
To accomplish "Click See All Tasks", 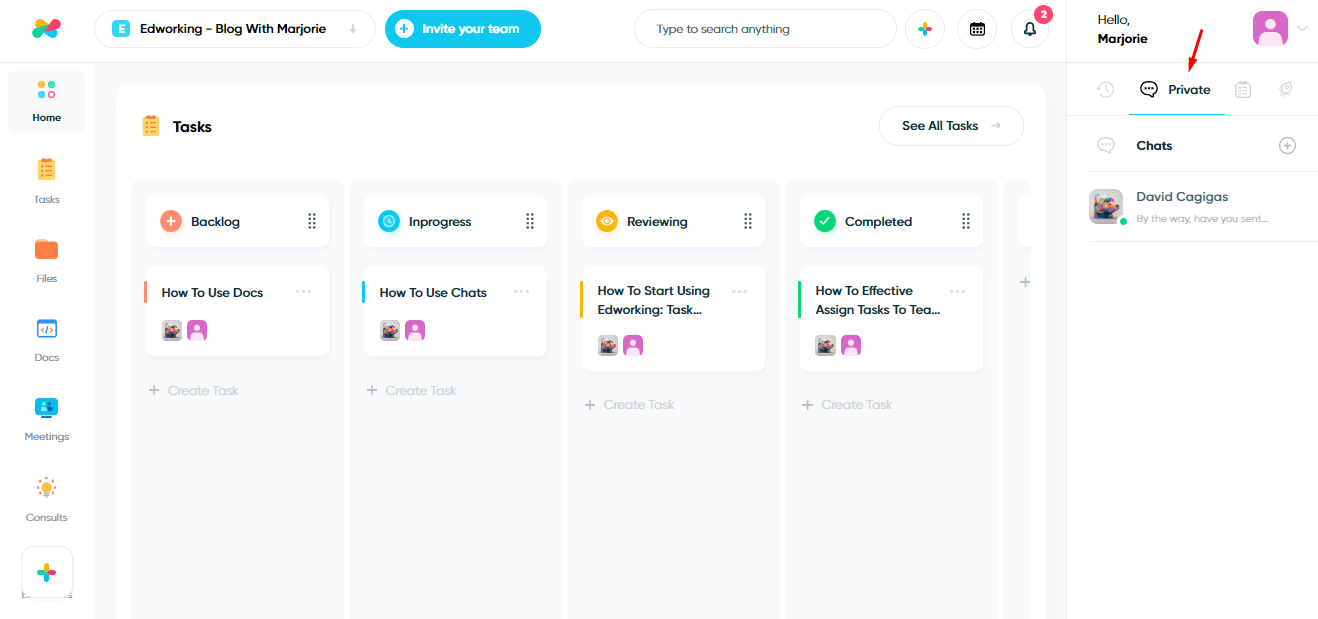I will (951, 126).
